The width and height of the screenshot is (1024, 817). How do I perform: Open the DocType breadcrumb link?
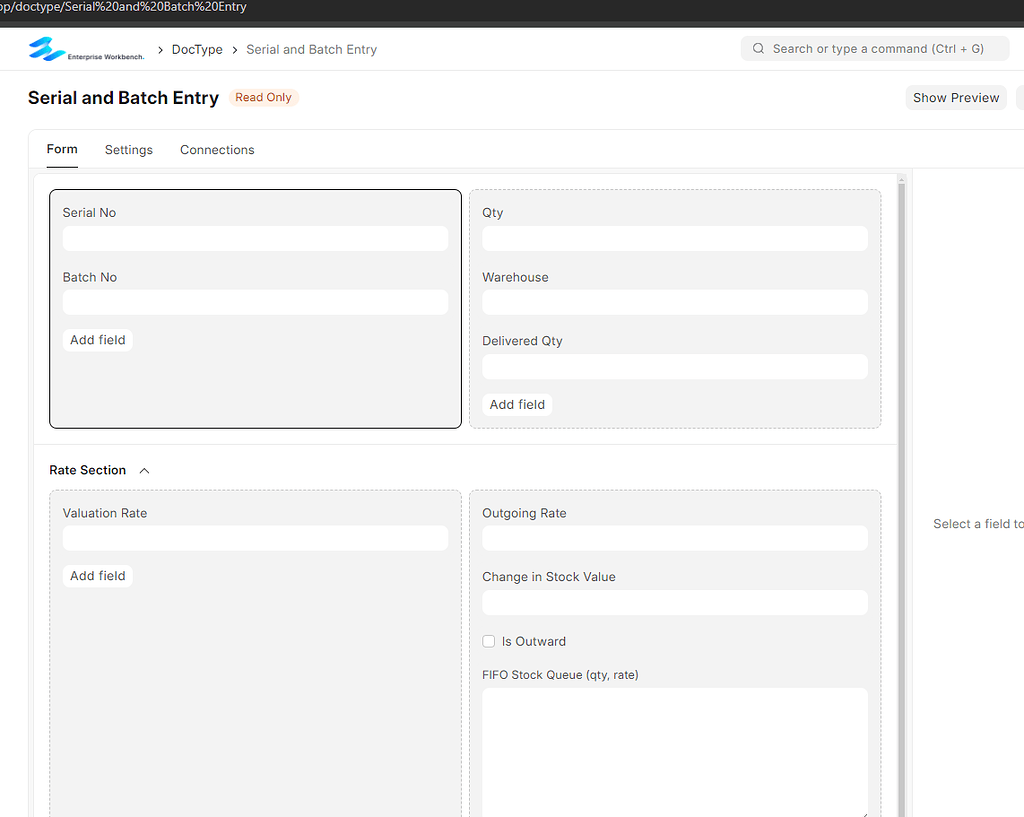click(x=197, y=49)
